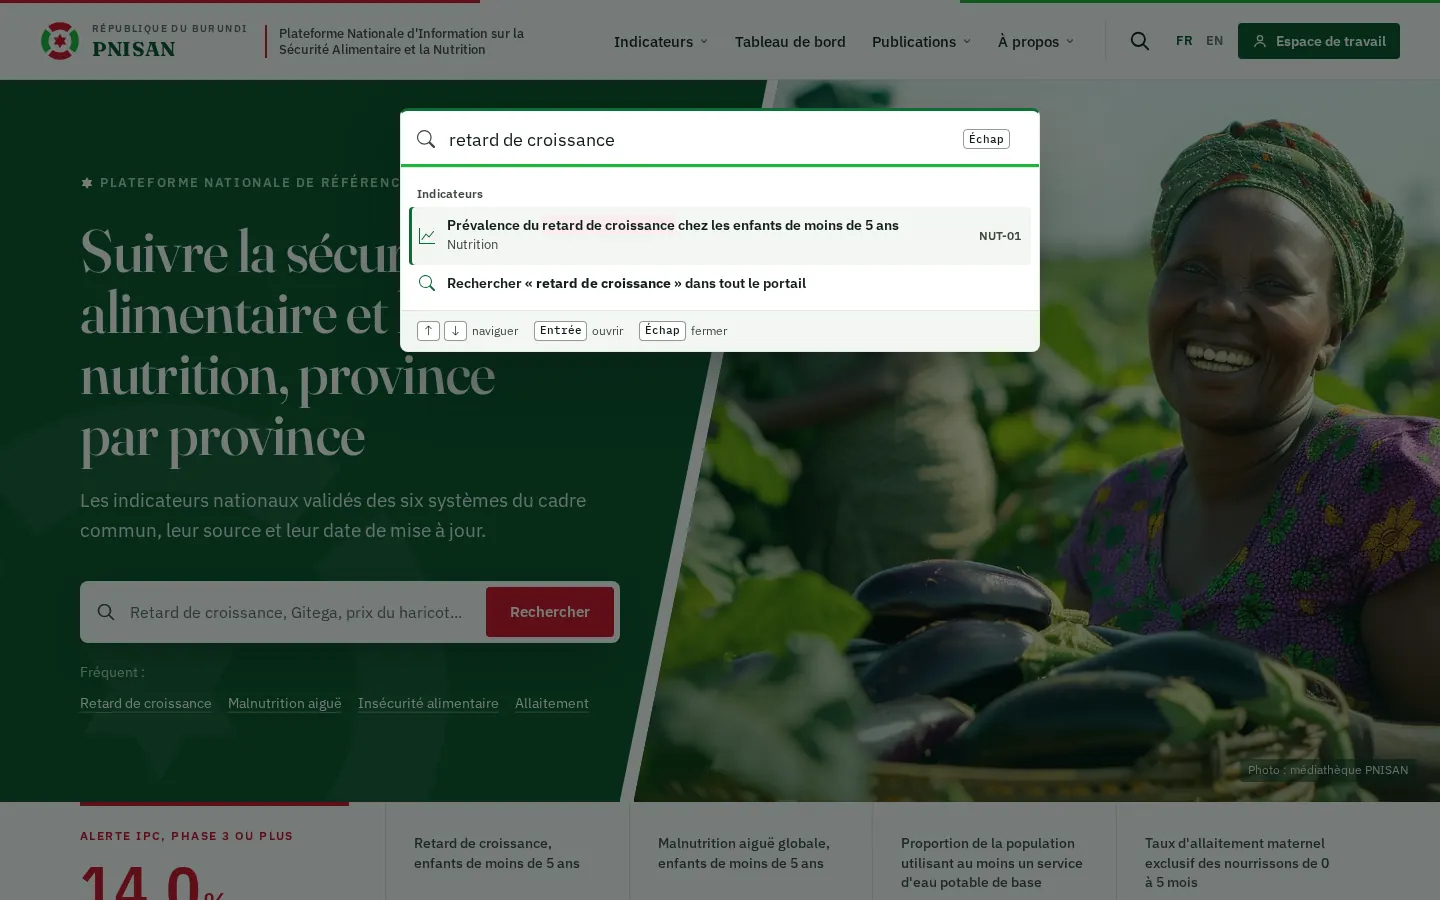Select the frequent search "Insécurité alimentaire"
The width and height of the screenshot is (1440, 900).
tap(428, 703)
